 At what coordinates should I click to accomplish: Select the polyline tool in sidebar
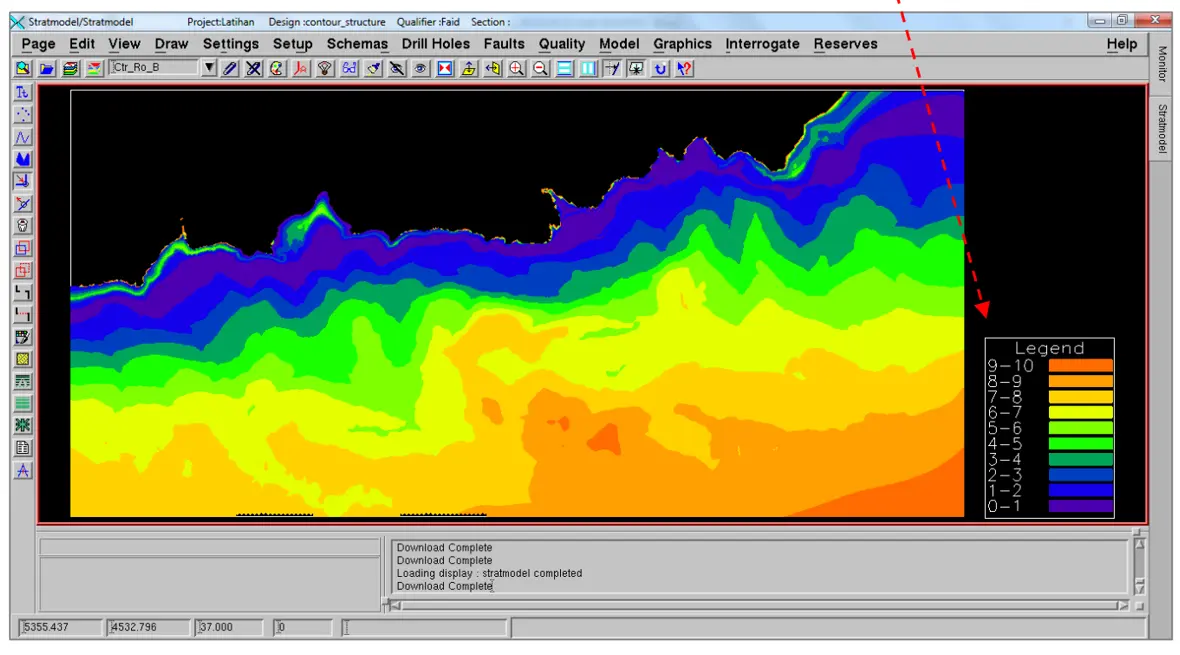pyautogui.click(x=23, y=137)
